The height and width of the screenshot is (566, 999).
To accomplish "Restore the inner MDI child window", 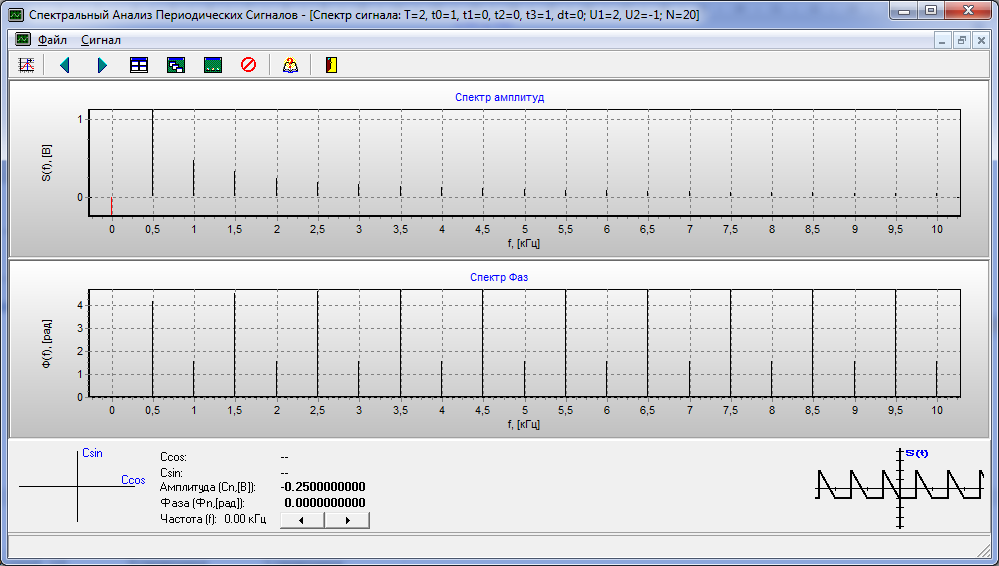I will coord(962,40).
